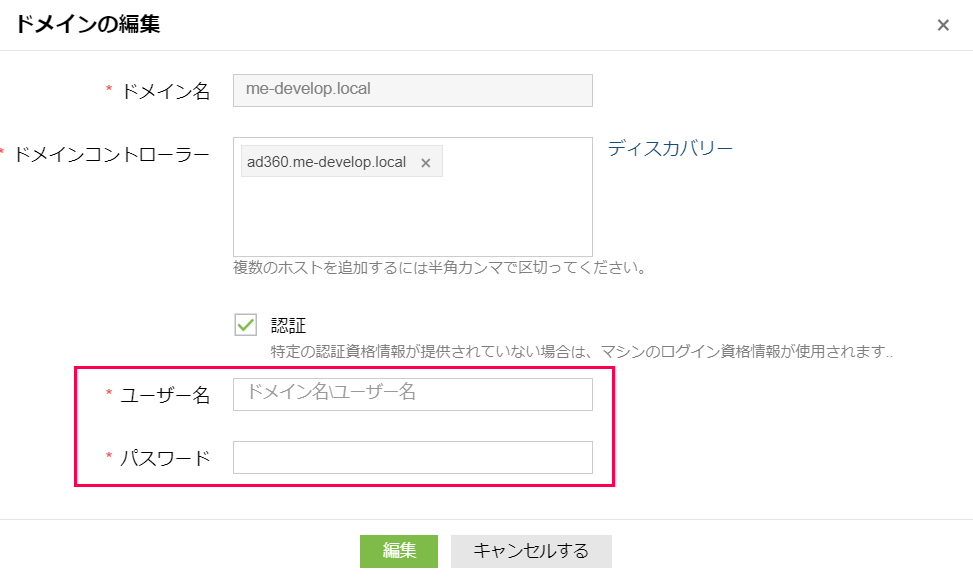
Task: Click the ユーザー名 field label
Action: [166, 395]
